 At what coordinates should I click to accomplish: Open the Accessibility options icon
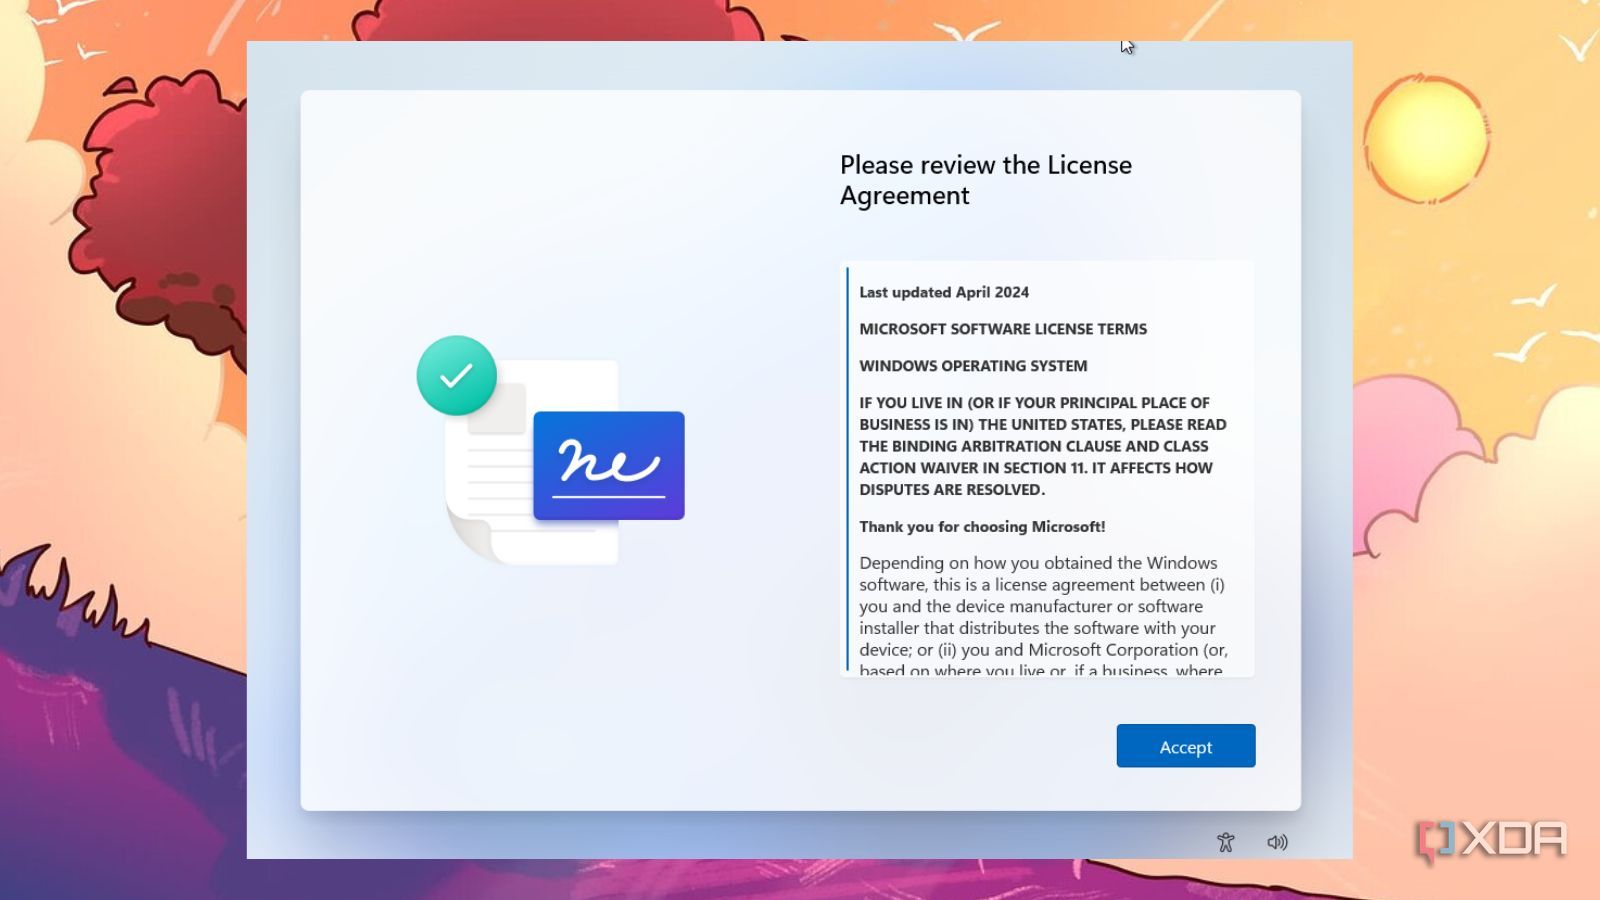(1226, 842)
